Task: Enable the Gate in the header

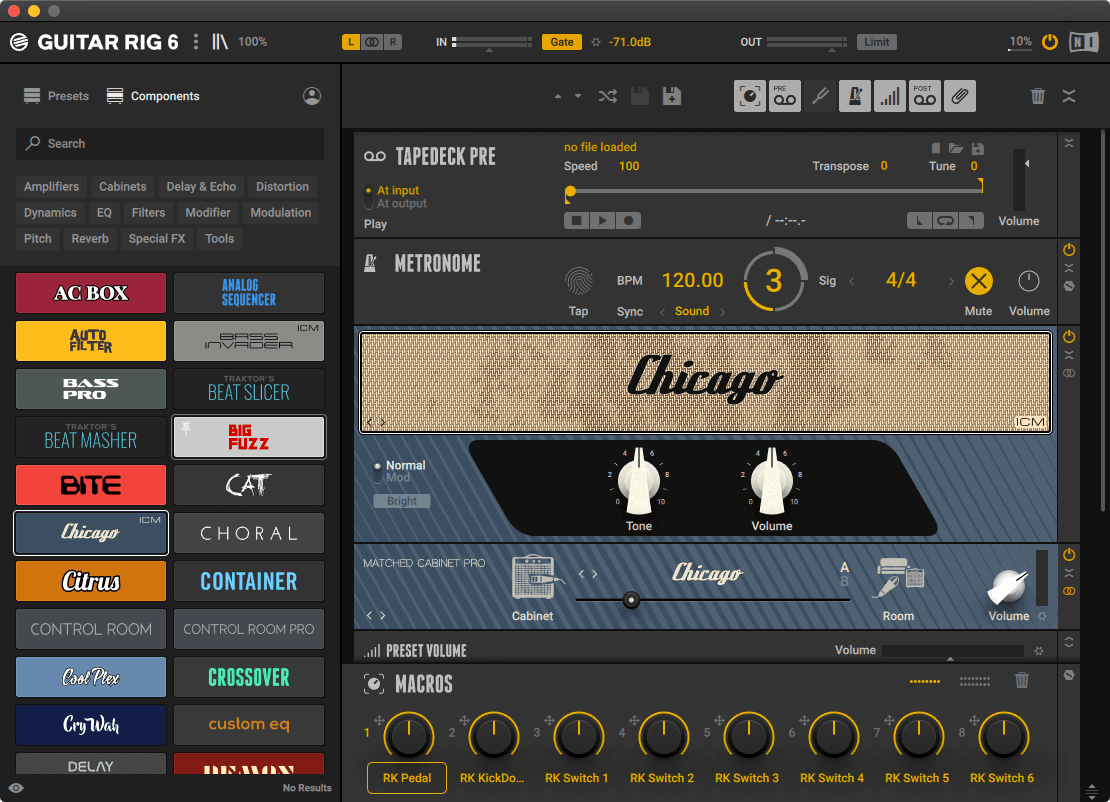Action: (x=561, y=42)
